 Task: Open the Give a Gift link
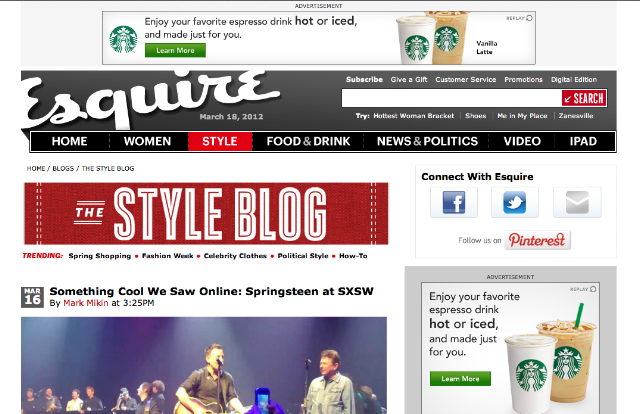409,80
